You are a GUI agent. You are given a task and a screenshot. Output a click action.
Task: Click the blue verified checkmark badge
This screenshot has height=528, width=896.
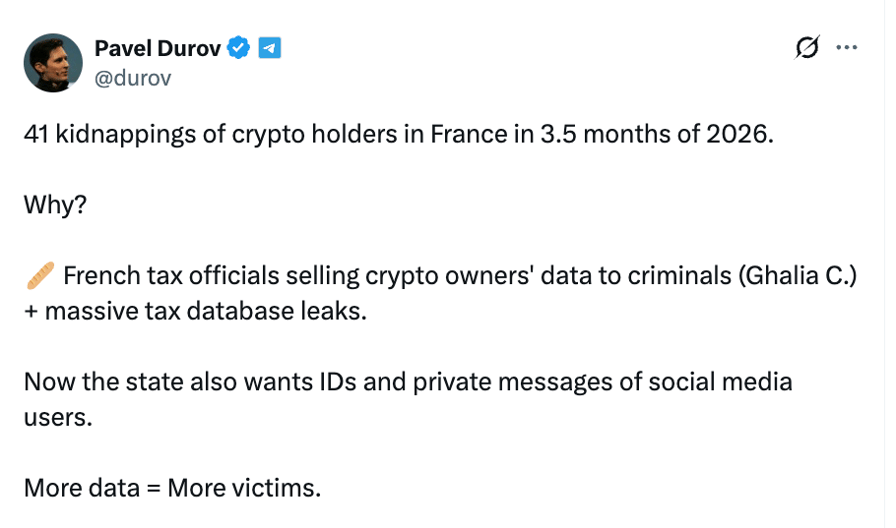[x=239, y=47]
